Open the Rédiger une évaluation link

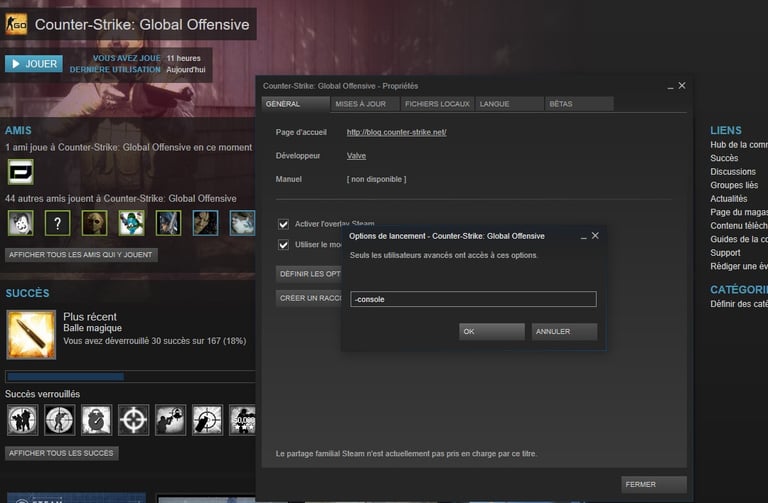(739, 266)
